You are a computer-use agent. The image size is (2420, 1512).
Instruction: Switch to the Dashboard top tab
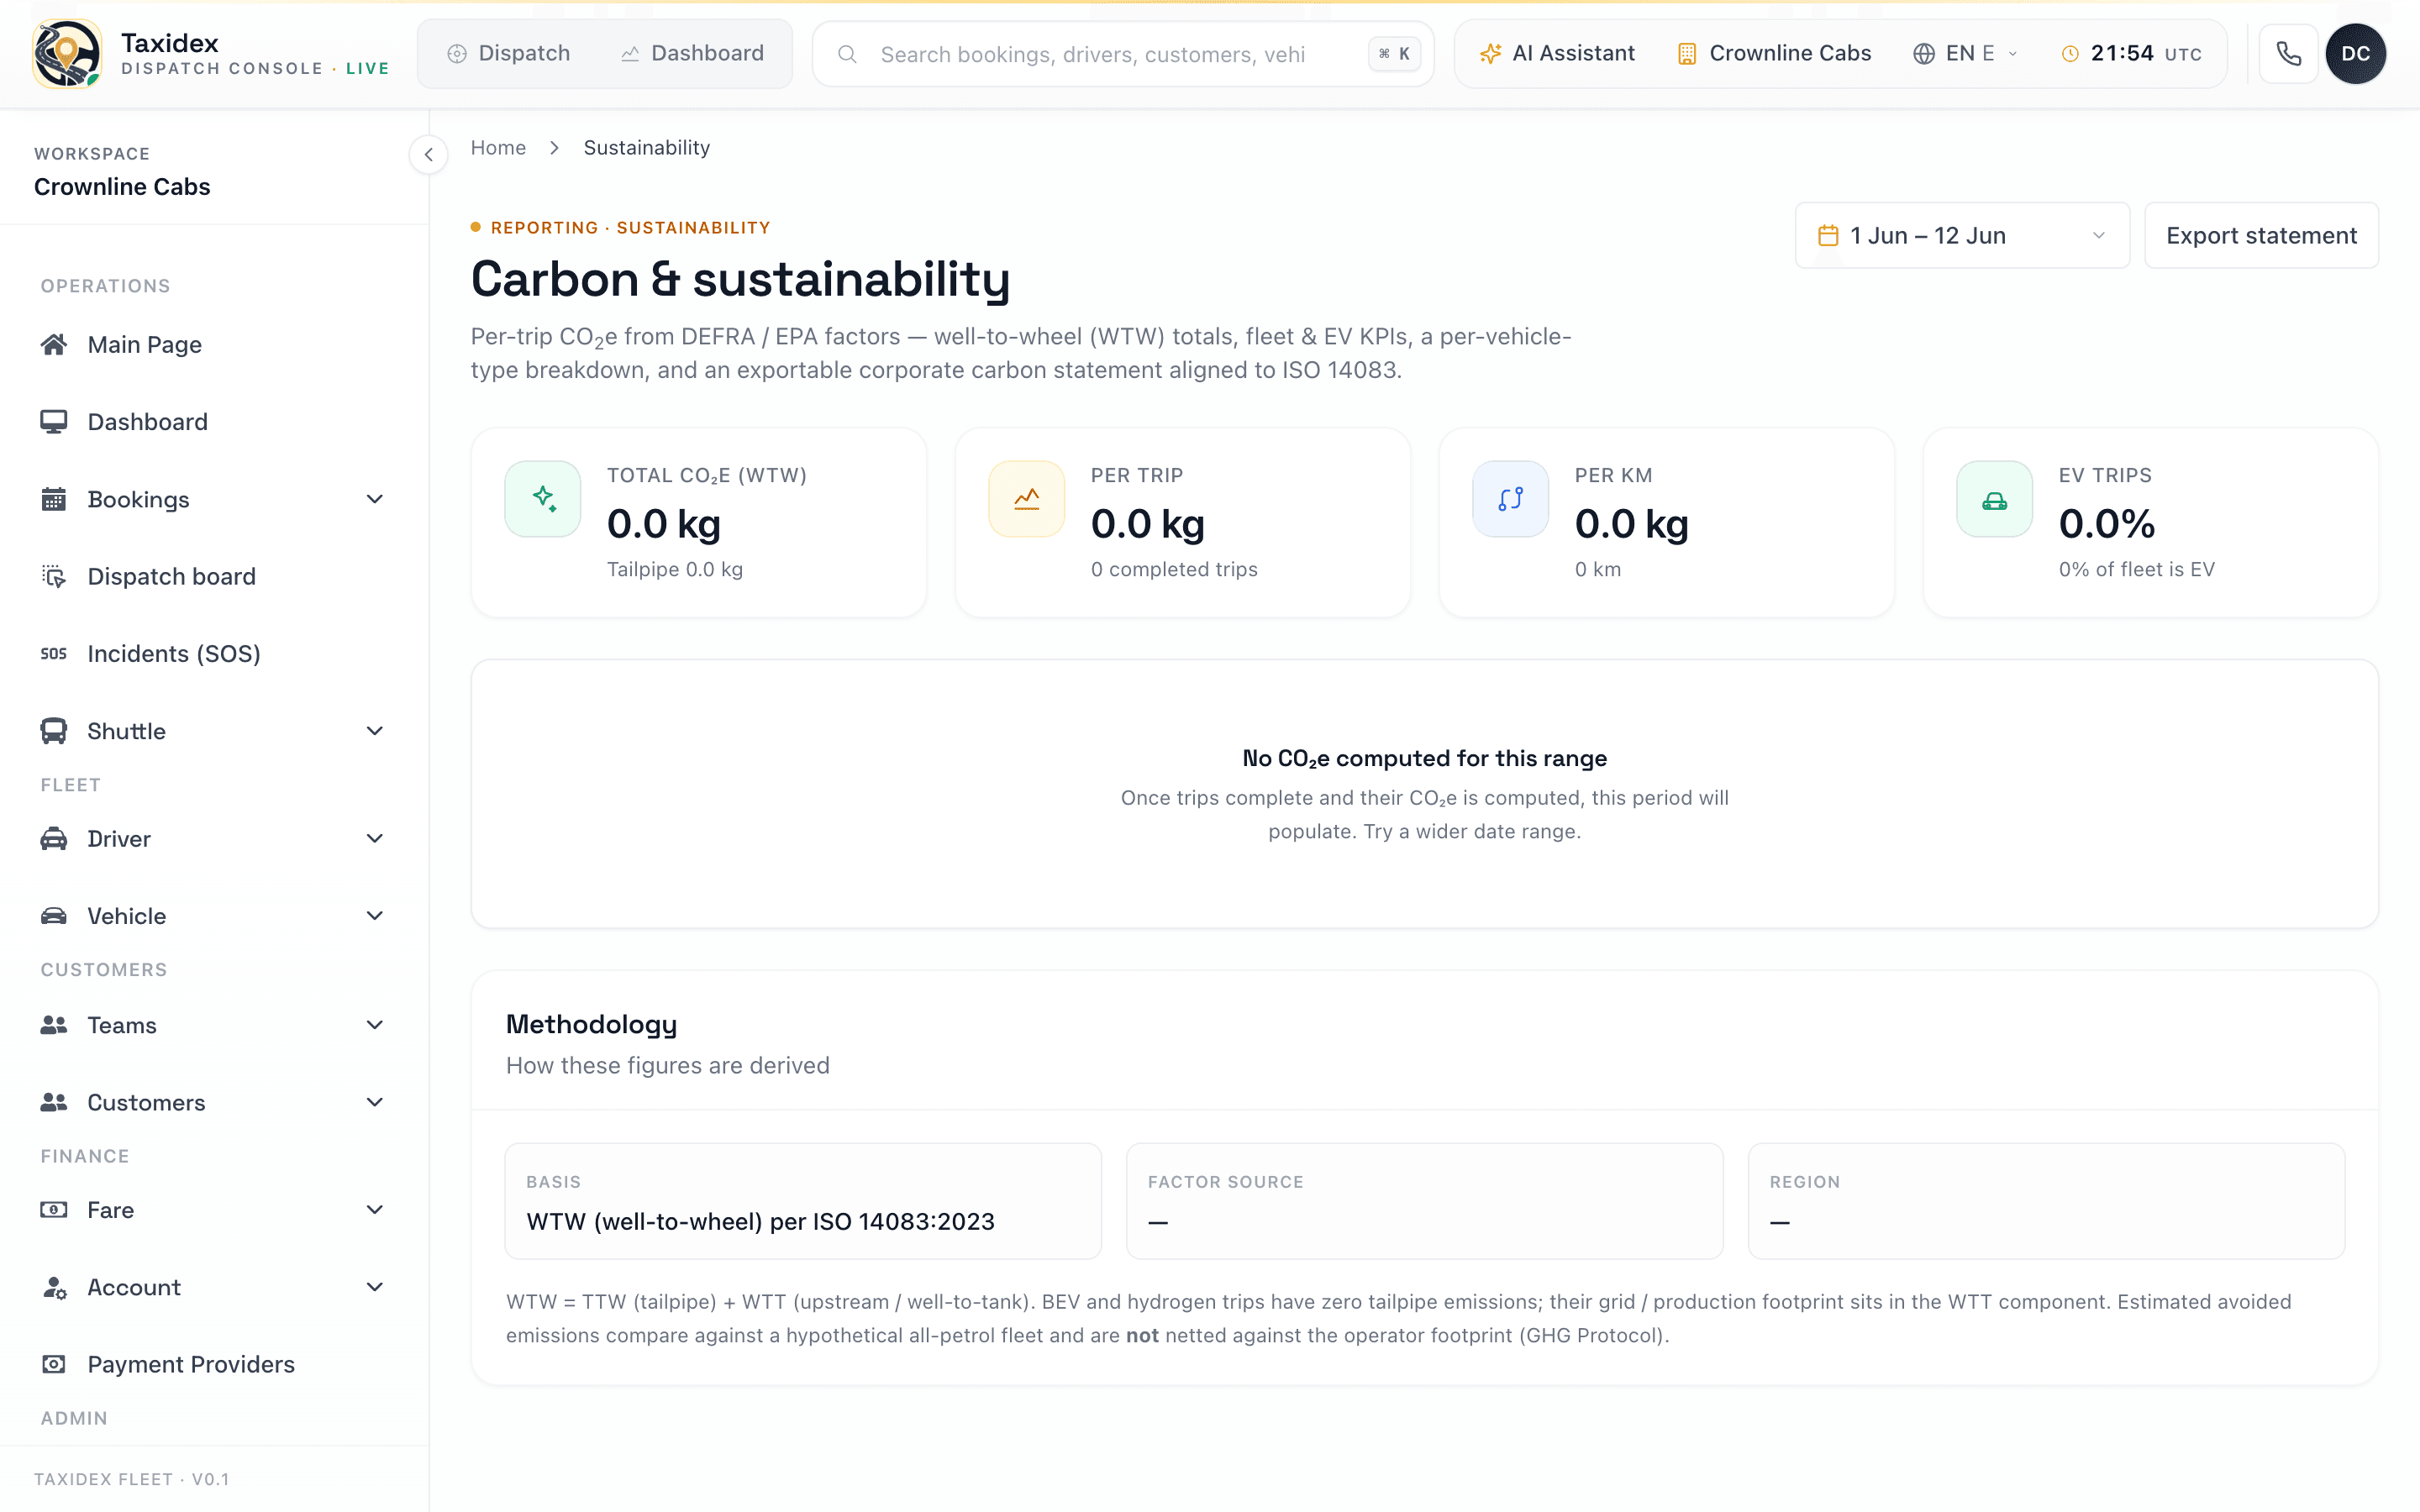pos(692,54)
